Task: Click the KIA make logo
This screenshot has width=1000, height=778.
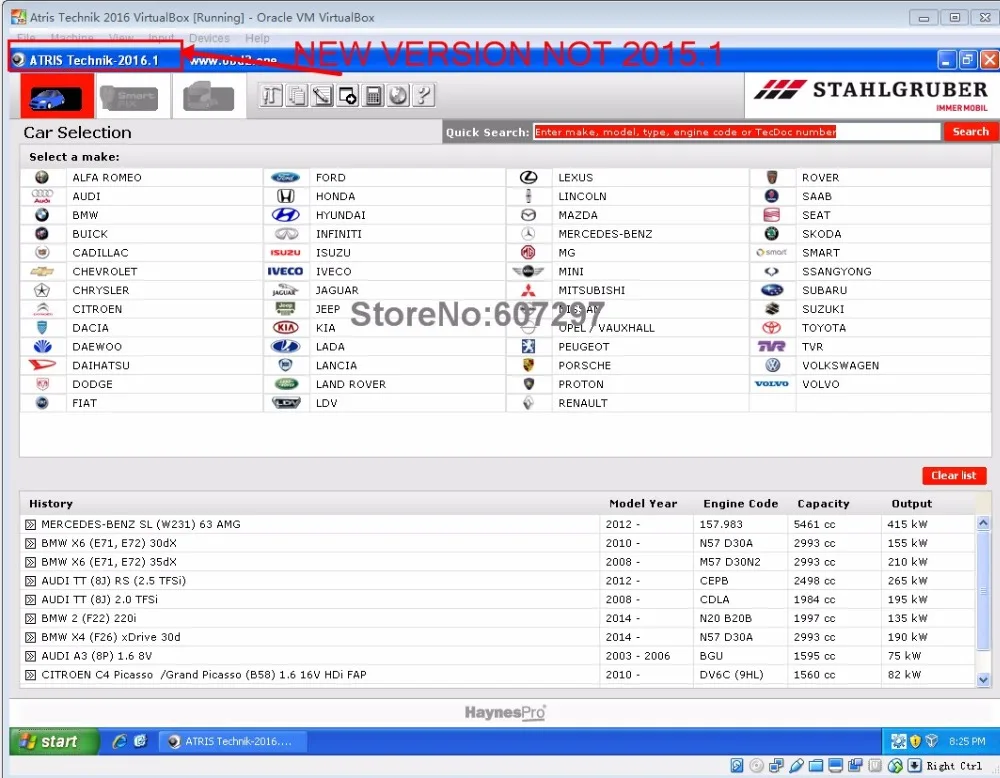Action: tap(285, 328)
